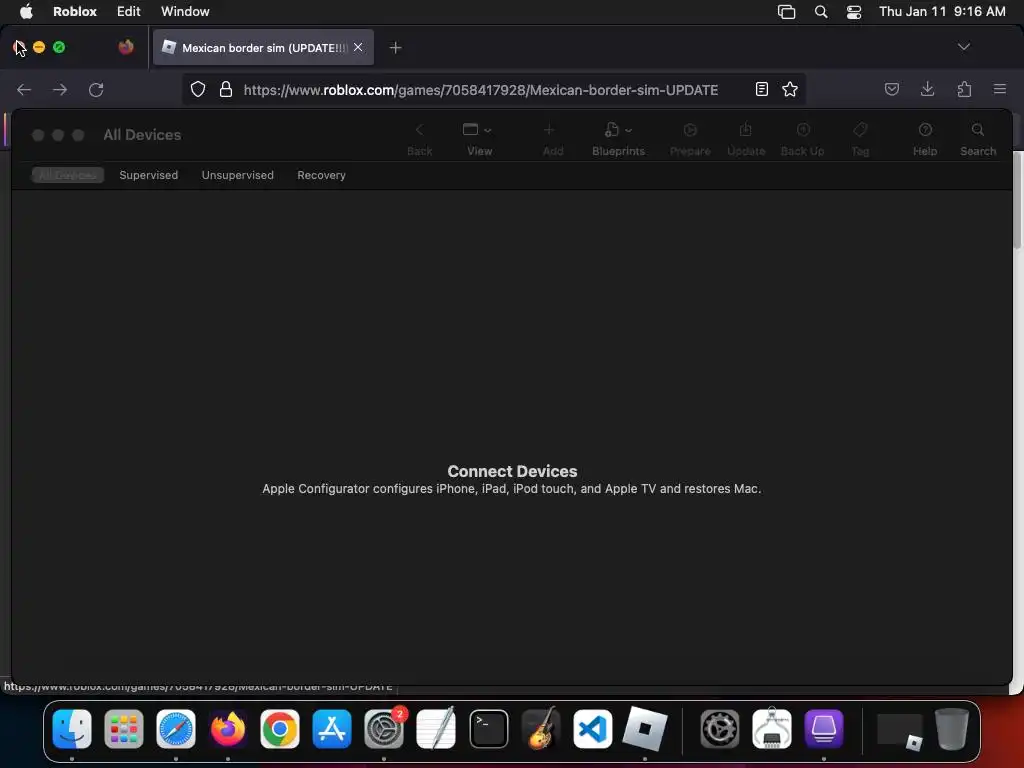Open TextEdit from the Dock
This screenshot has width=1024, height=768.
tap(436, 729)
